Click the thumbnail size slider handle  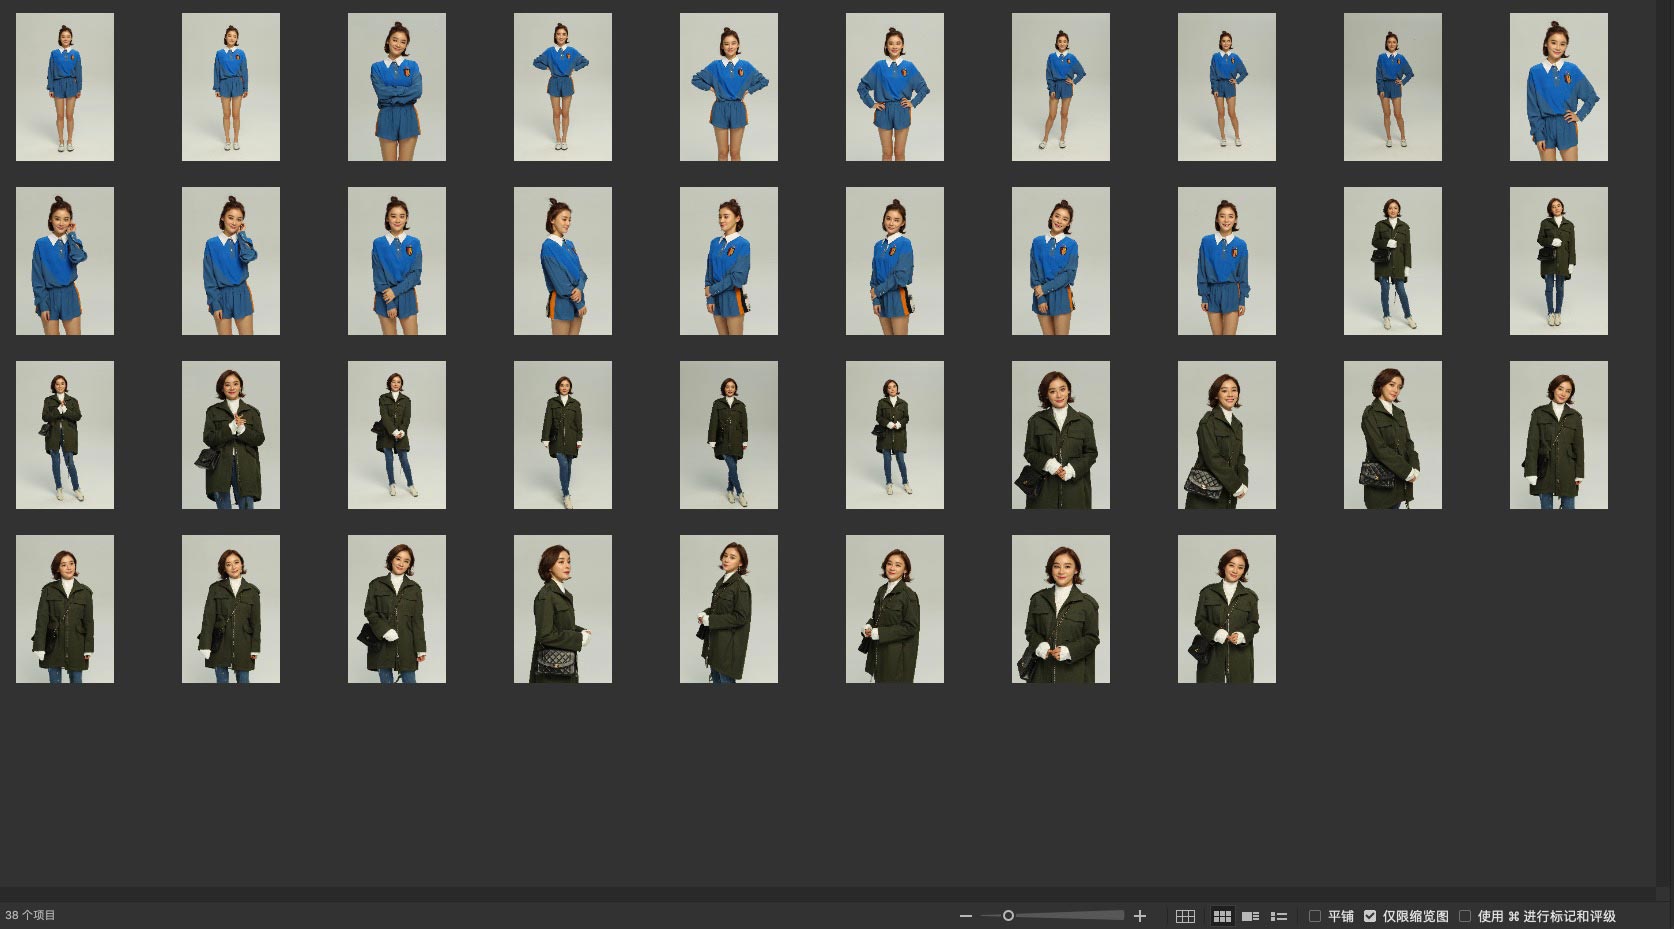[1008, 916]
